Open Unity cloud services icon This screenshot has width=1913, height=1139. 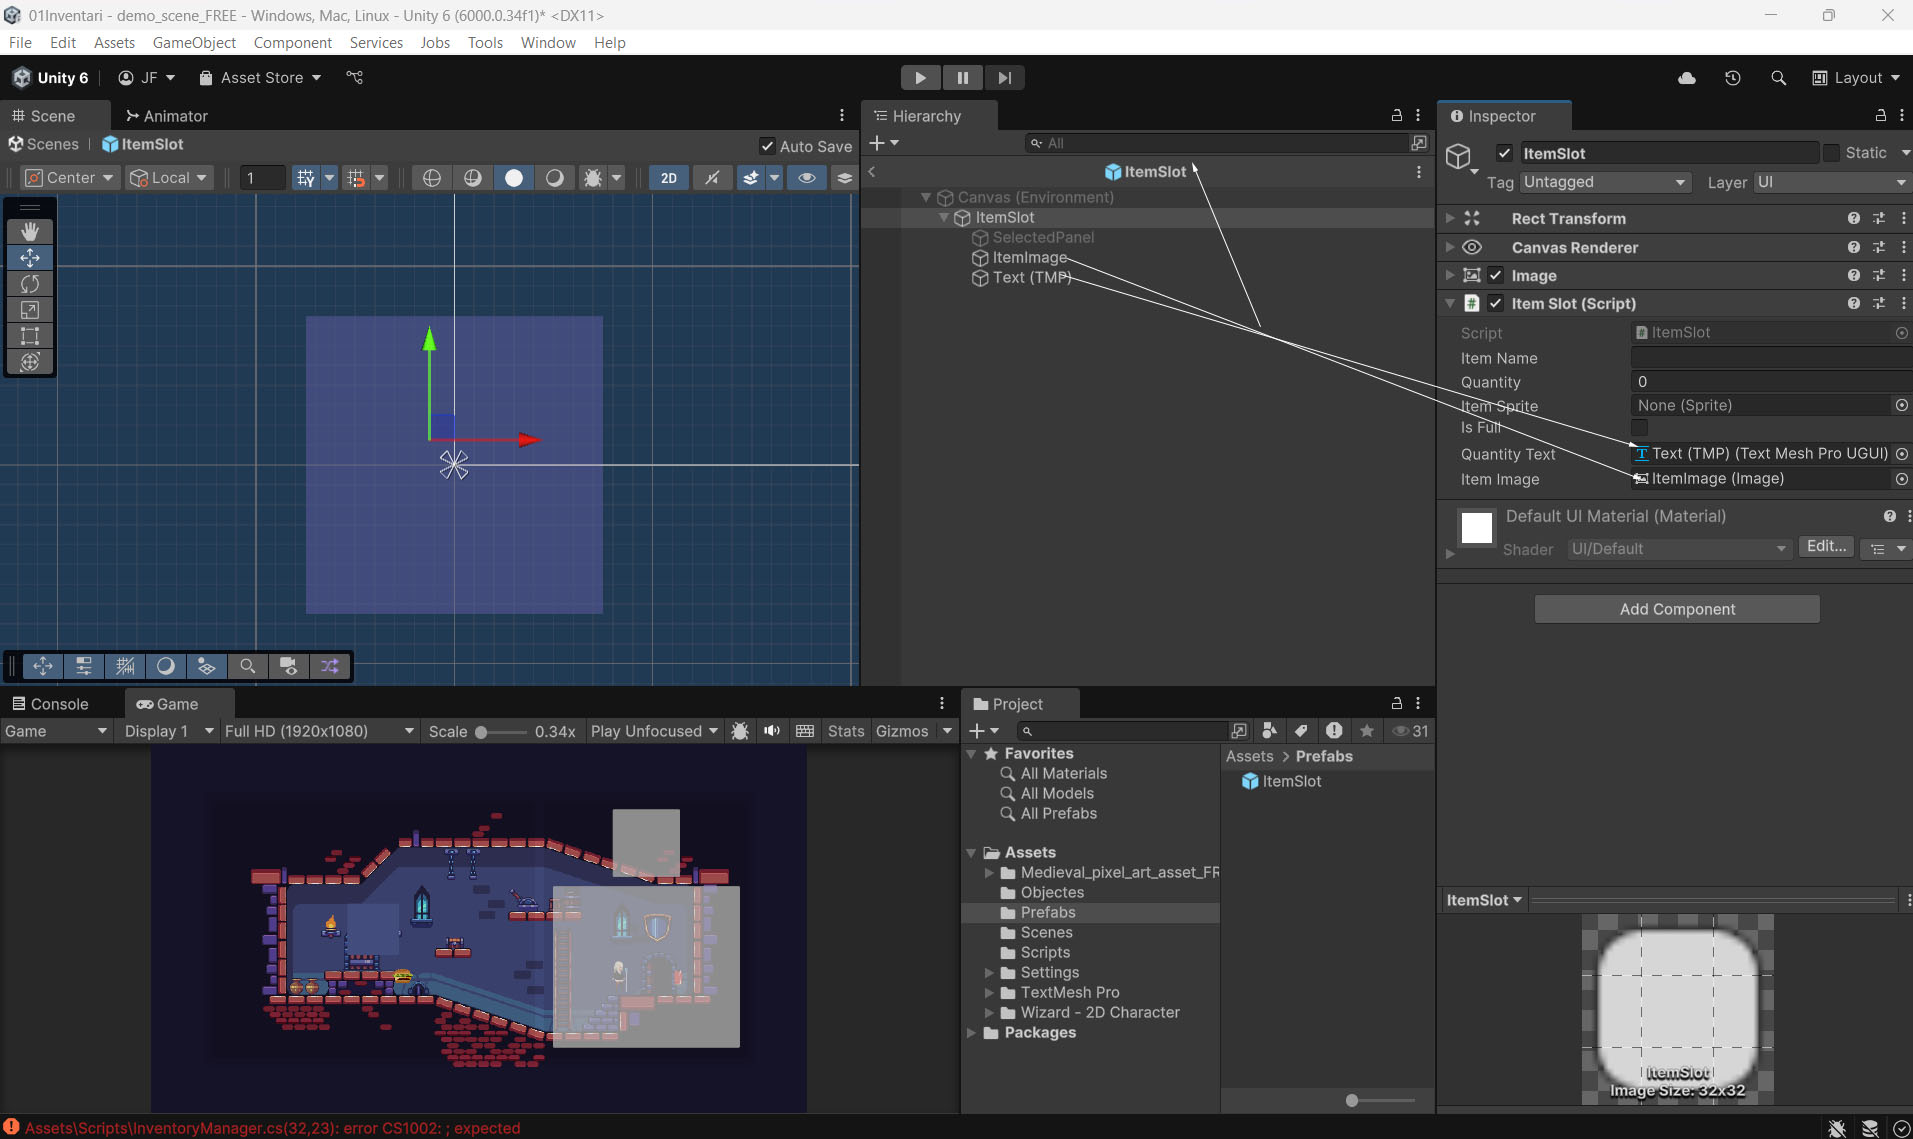click(x=1687, y=78)
